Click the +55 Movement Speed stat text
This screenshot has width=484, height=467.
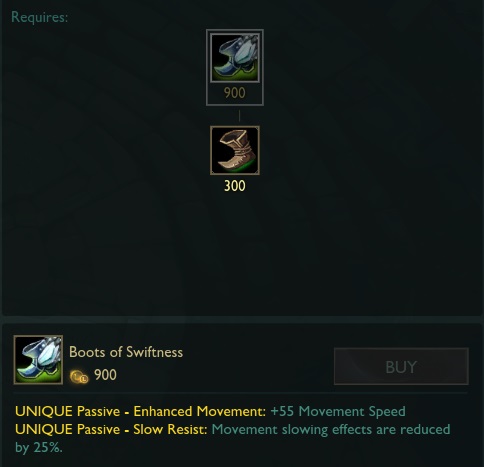[338, 411]
